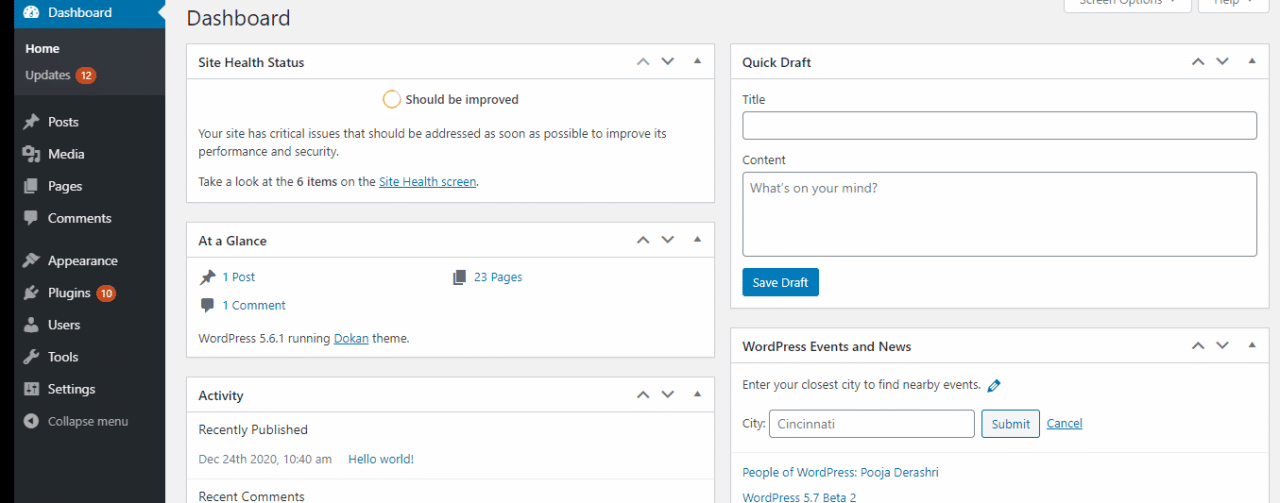Image resolution: width=1280 pixels, height=503 pixels.
Task: Click the Save Draft button
Action: click(x=780, y=282)
